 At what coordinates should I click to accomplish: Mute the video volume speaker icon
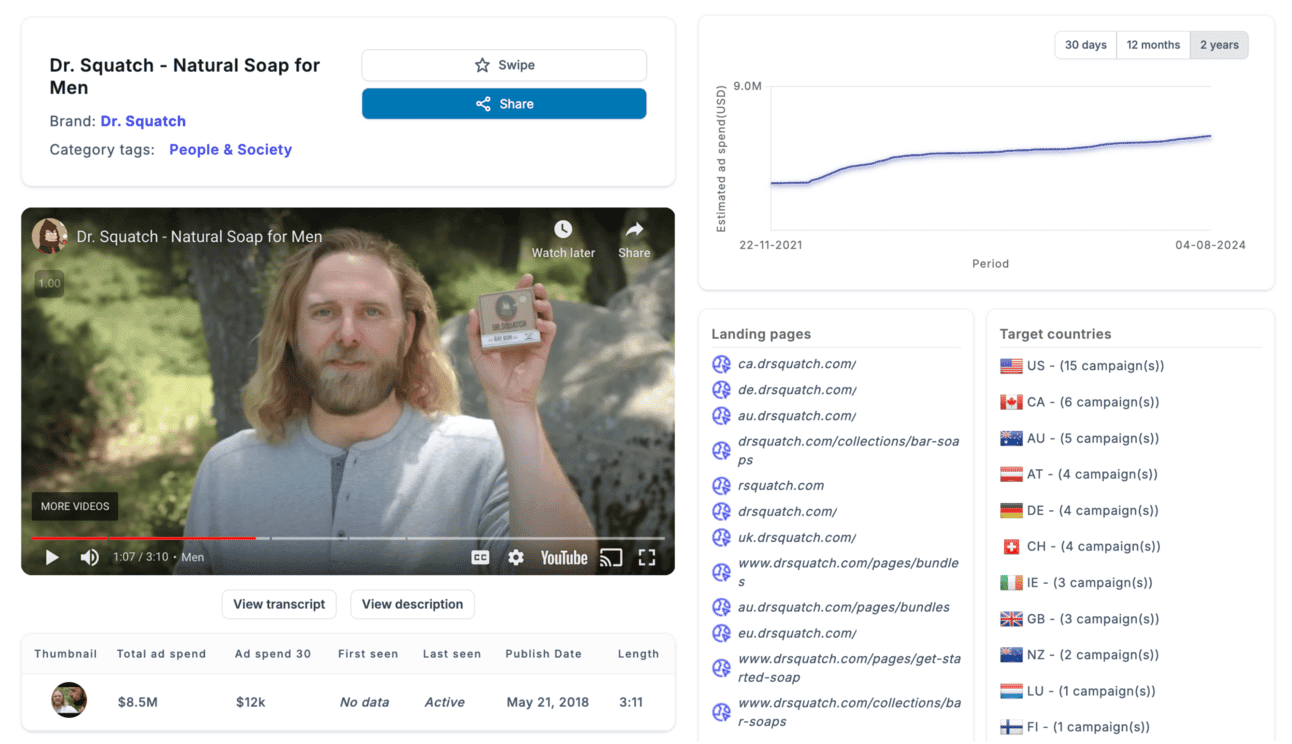point(89,558)
